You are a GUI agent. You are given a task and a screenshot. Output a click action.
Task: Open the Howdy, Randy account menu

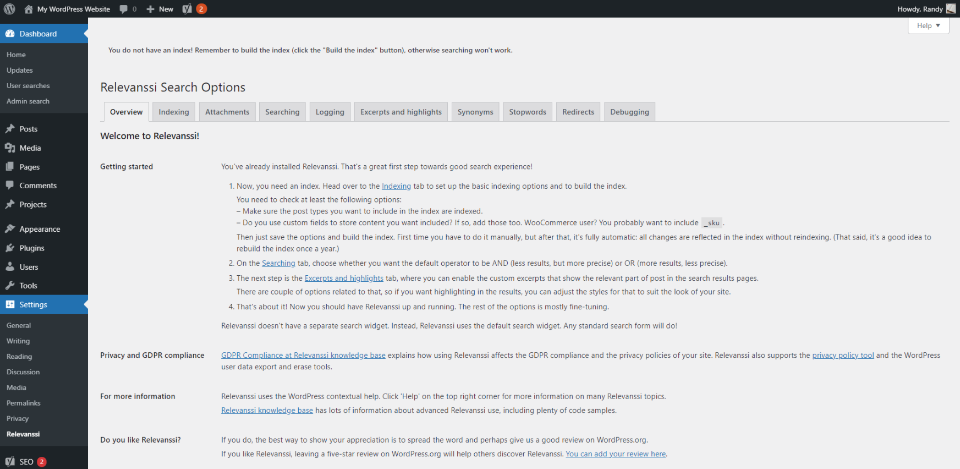pyautogui.click(x=924, y=9)
